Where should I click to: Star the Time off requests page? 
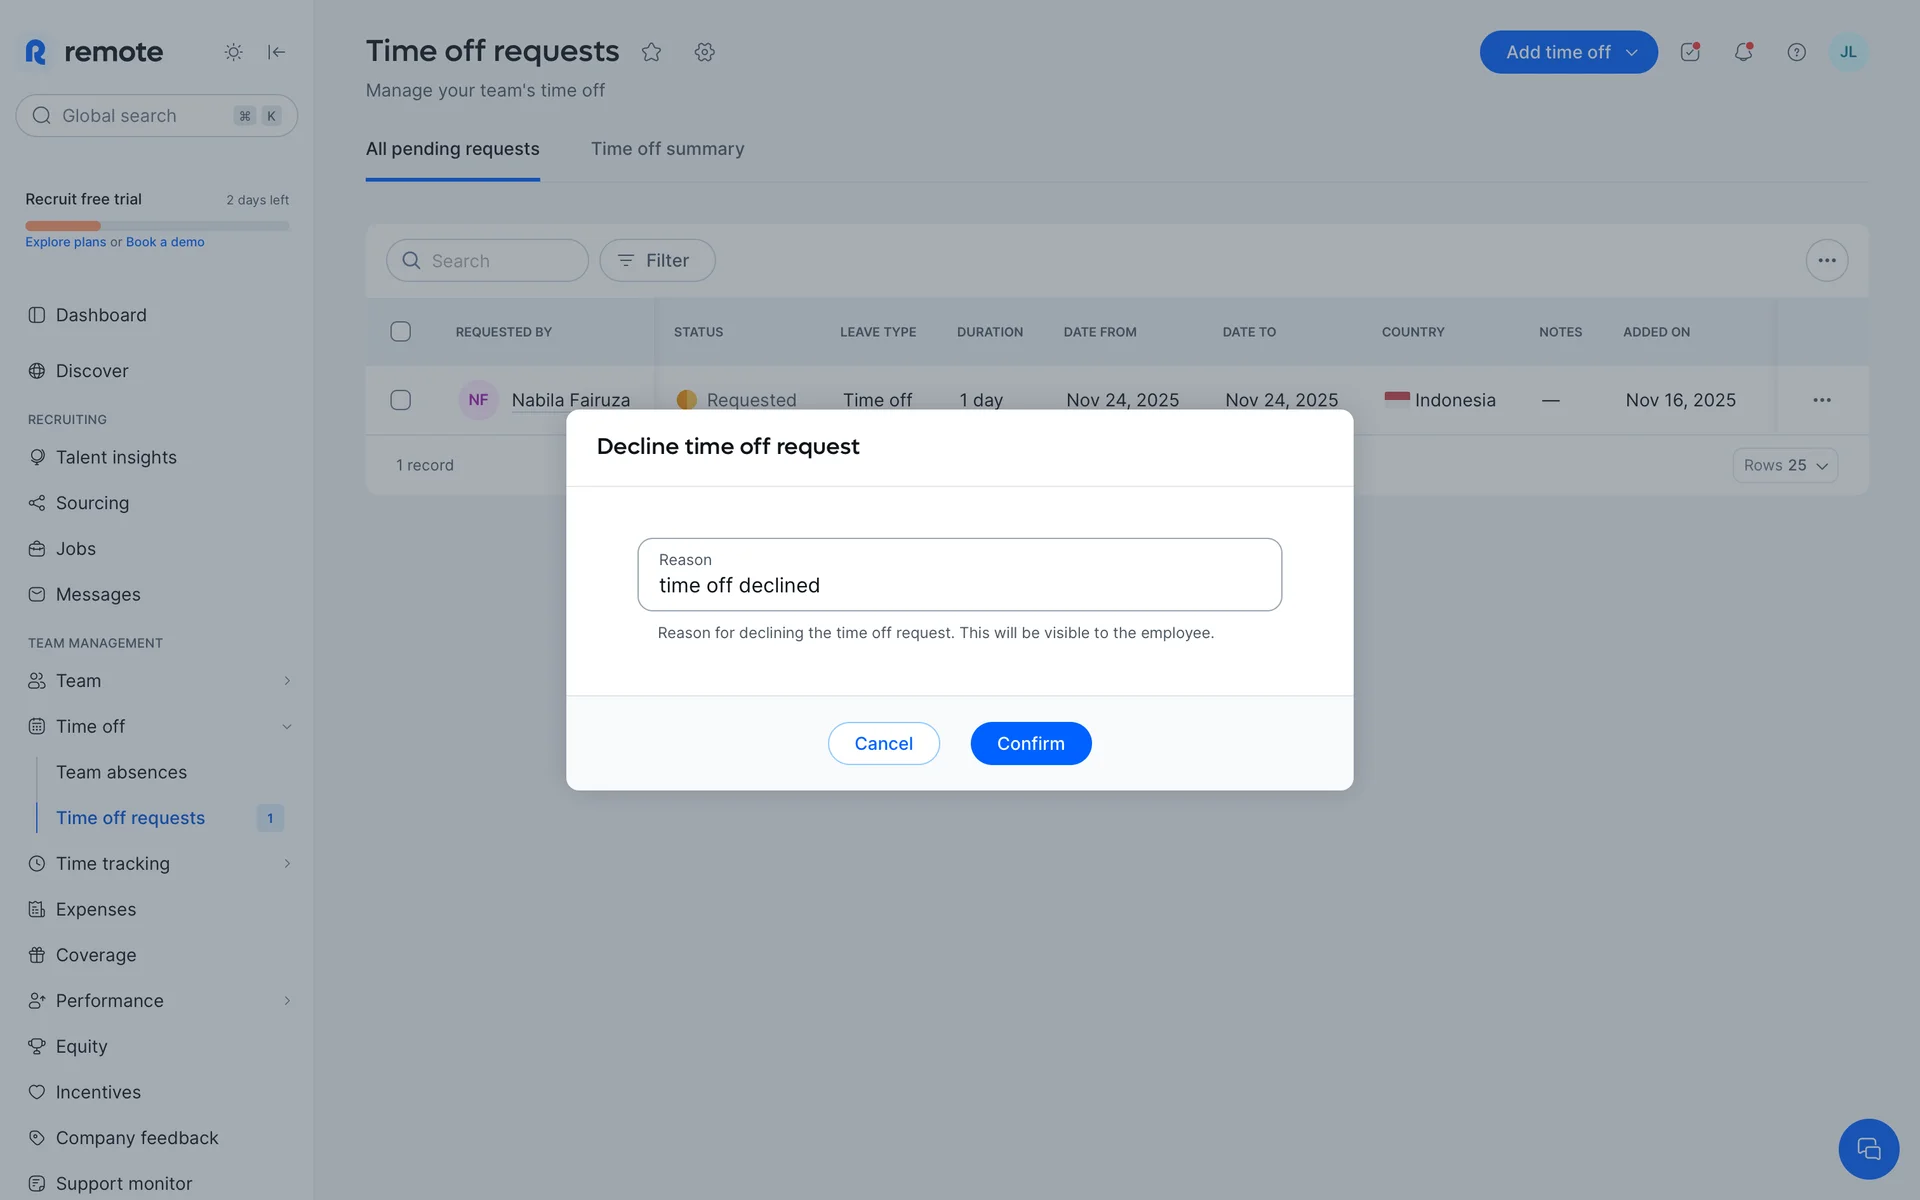click(651, 52)
